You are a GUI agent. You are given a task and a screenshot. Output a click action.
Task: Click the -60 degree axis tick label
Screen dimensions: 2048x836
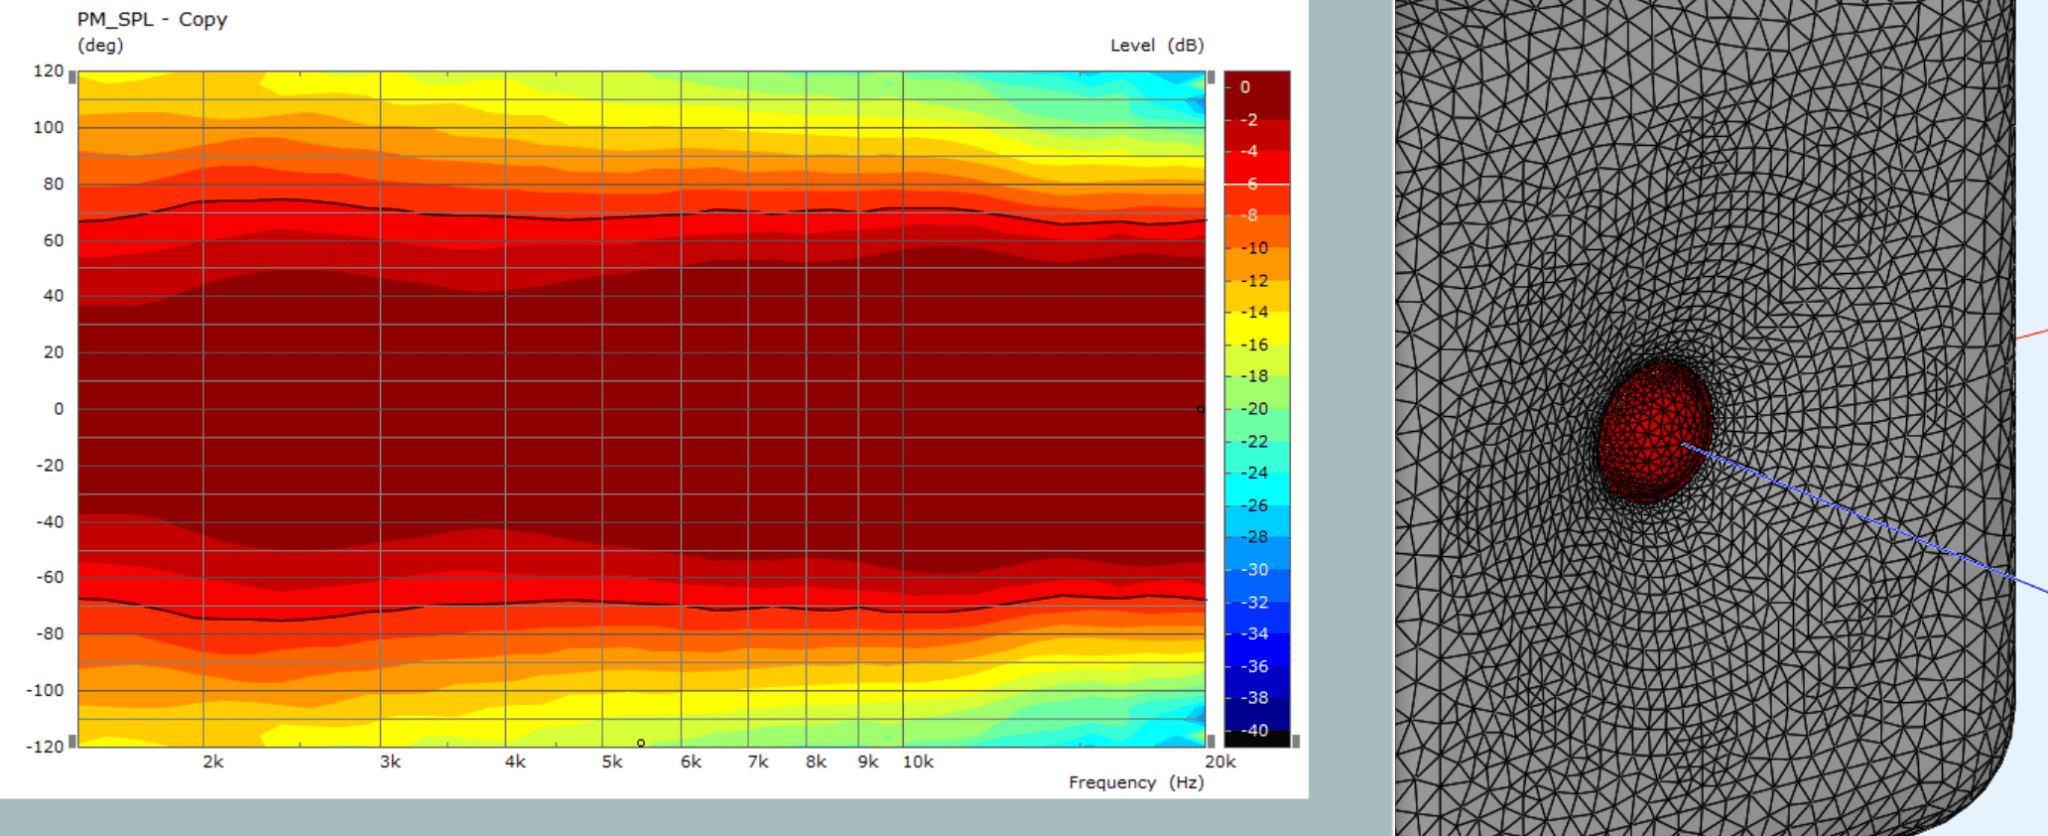coord(50,577)
